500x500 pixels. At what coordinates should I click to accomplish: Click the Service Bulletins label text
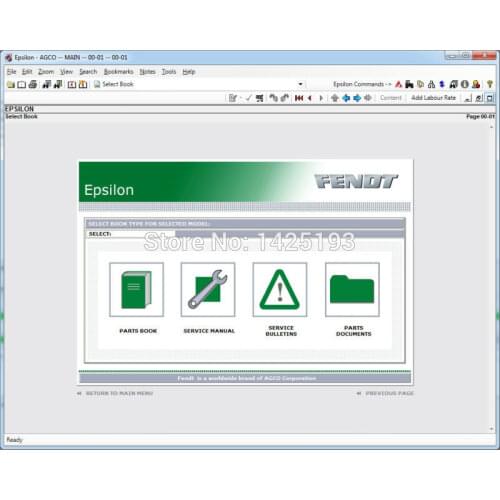coord(281,331)
